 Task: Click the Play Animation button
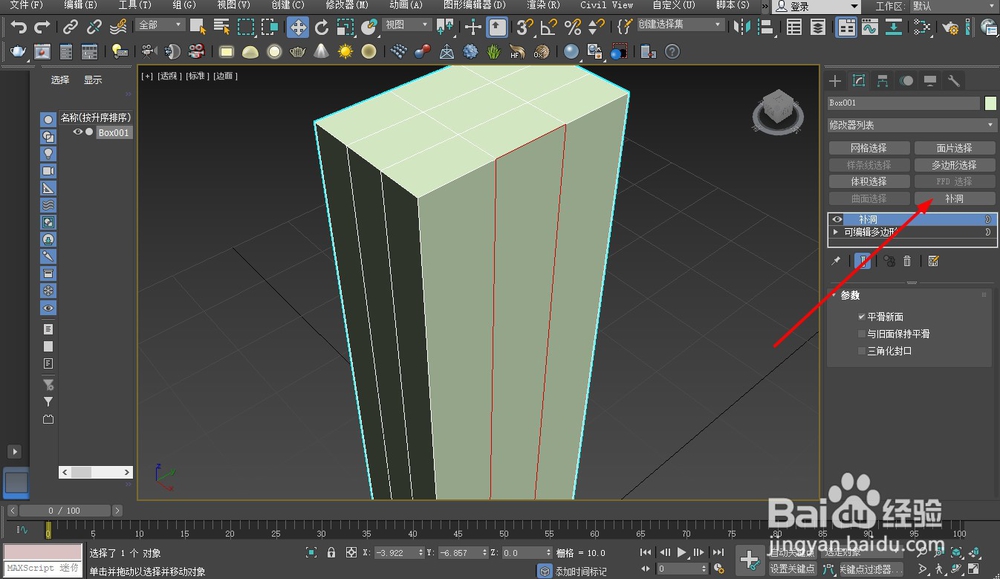pyautogui.click(x=682, y=552)
